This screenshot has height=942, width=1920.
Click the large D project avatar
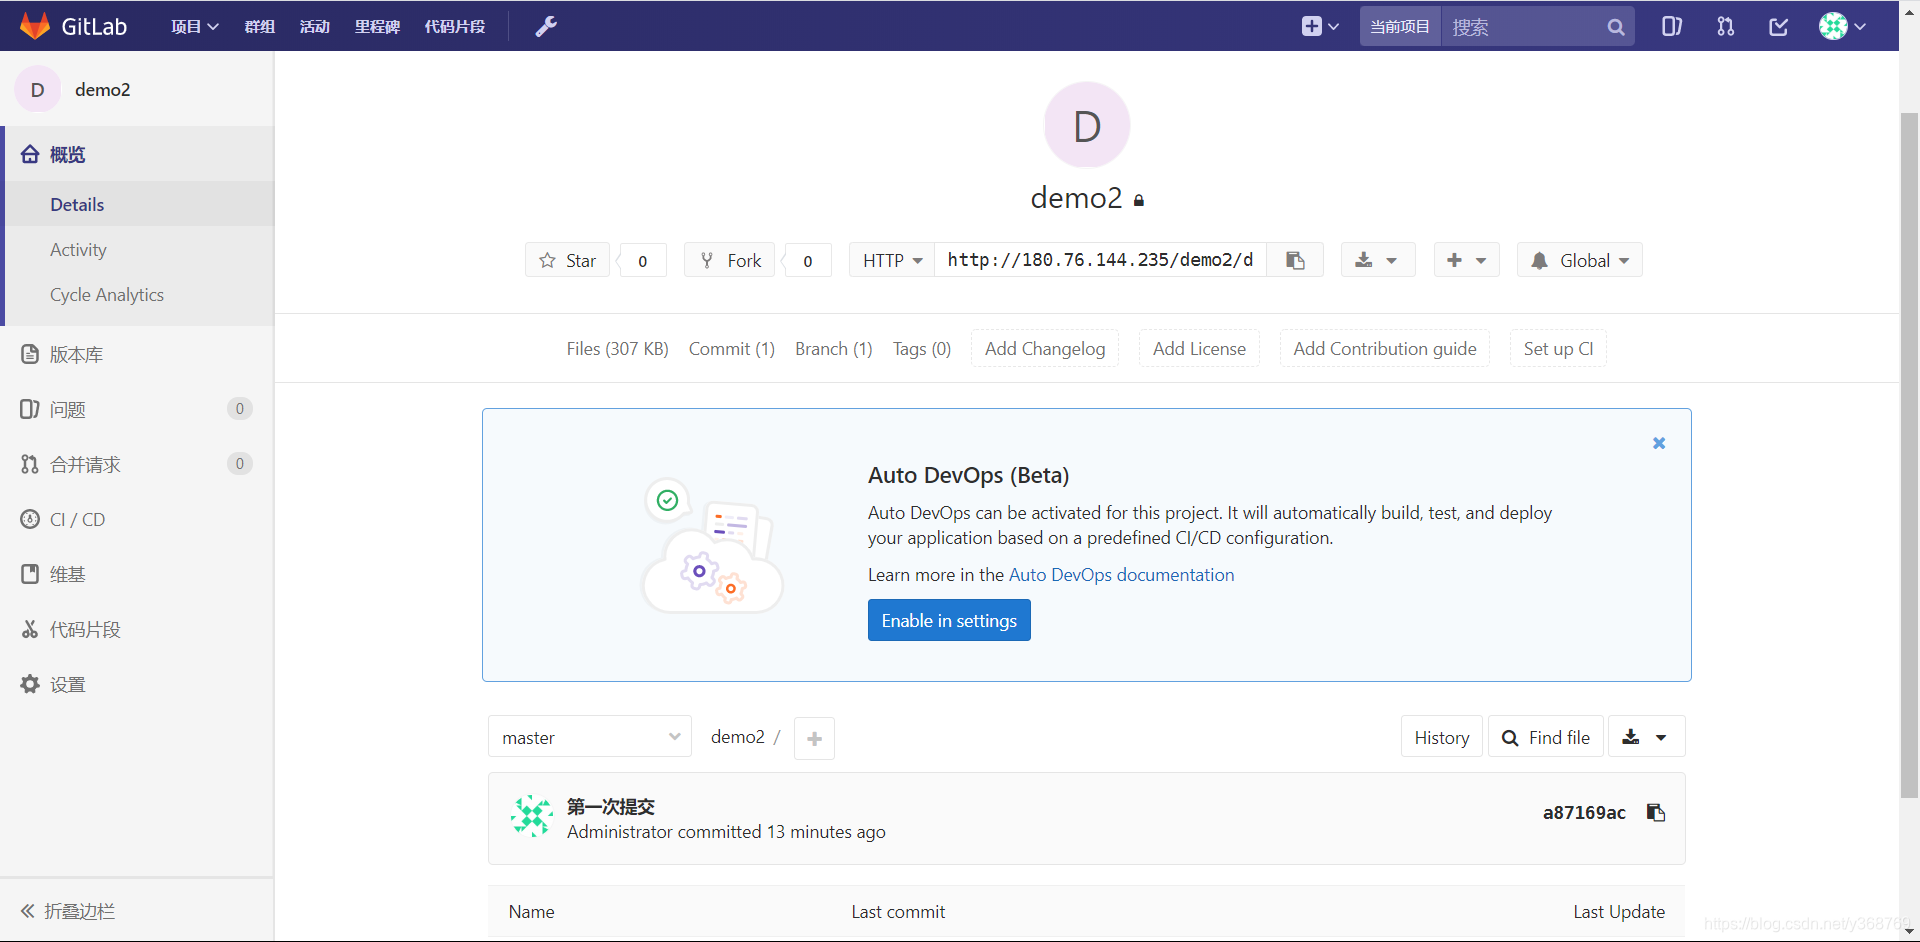pos(1087,125)
